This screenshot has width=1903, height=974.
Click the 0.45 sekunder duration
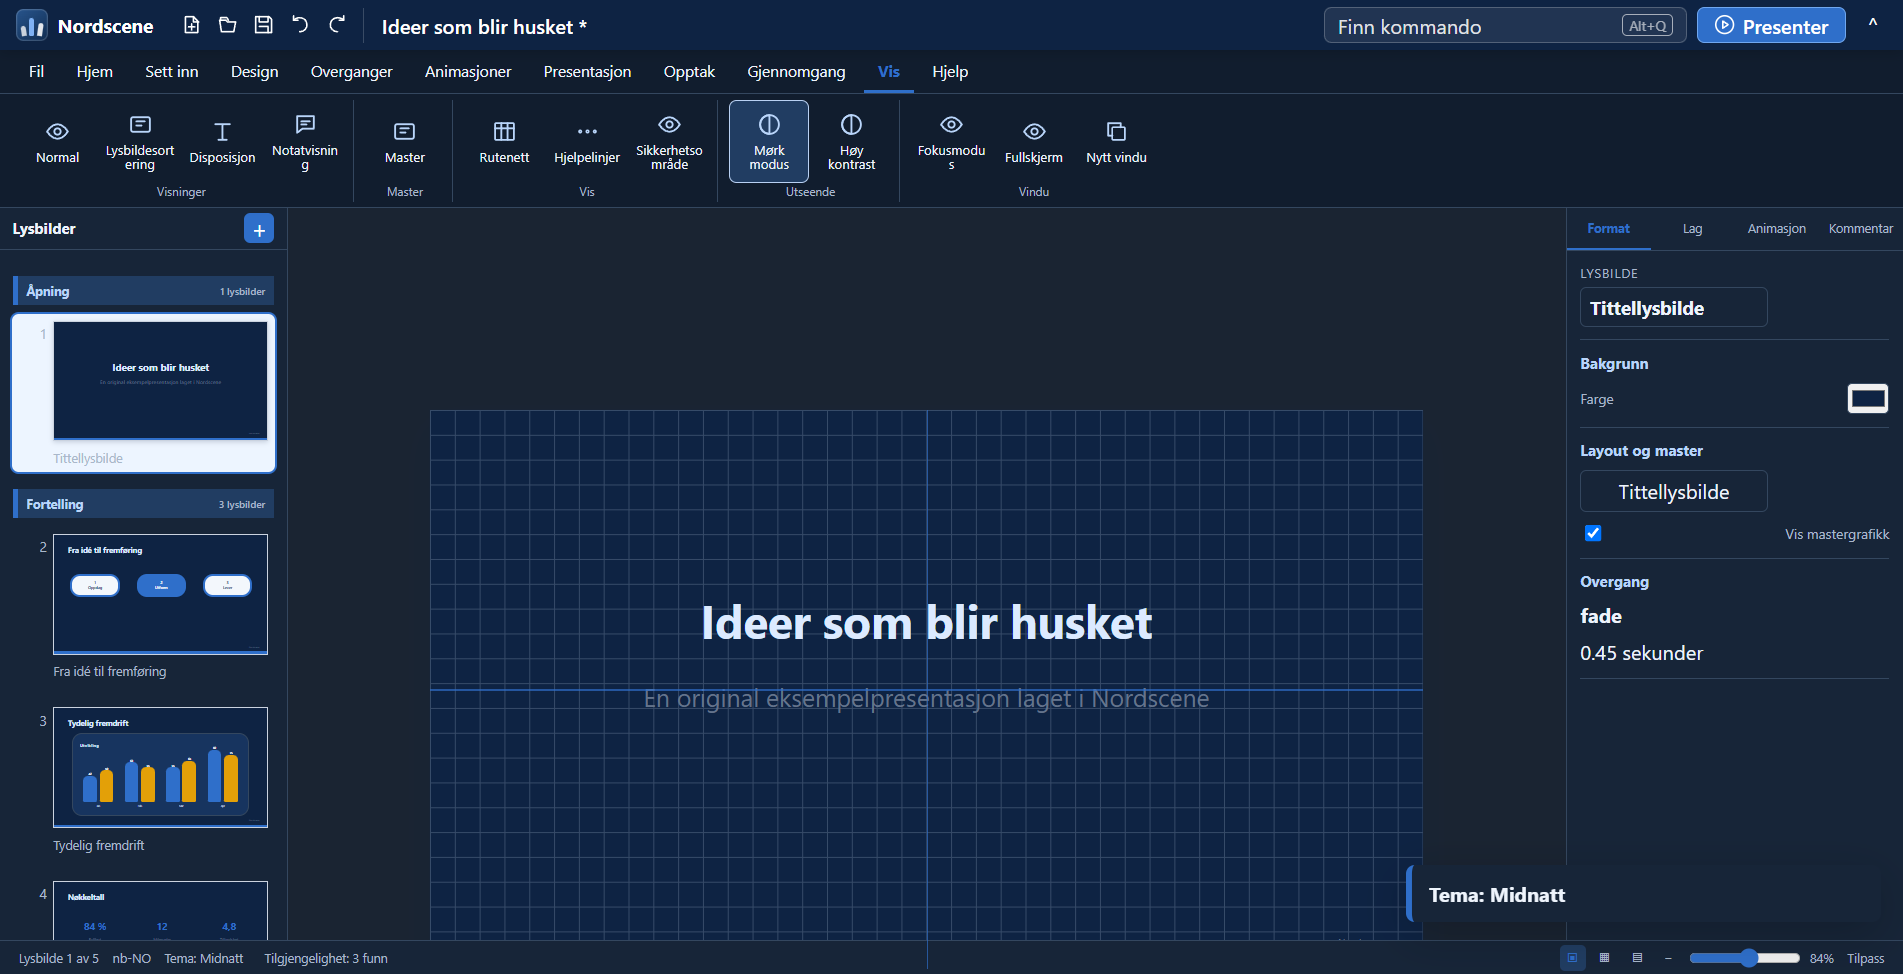(x=1641, y=653)
